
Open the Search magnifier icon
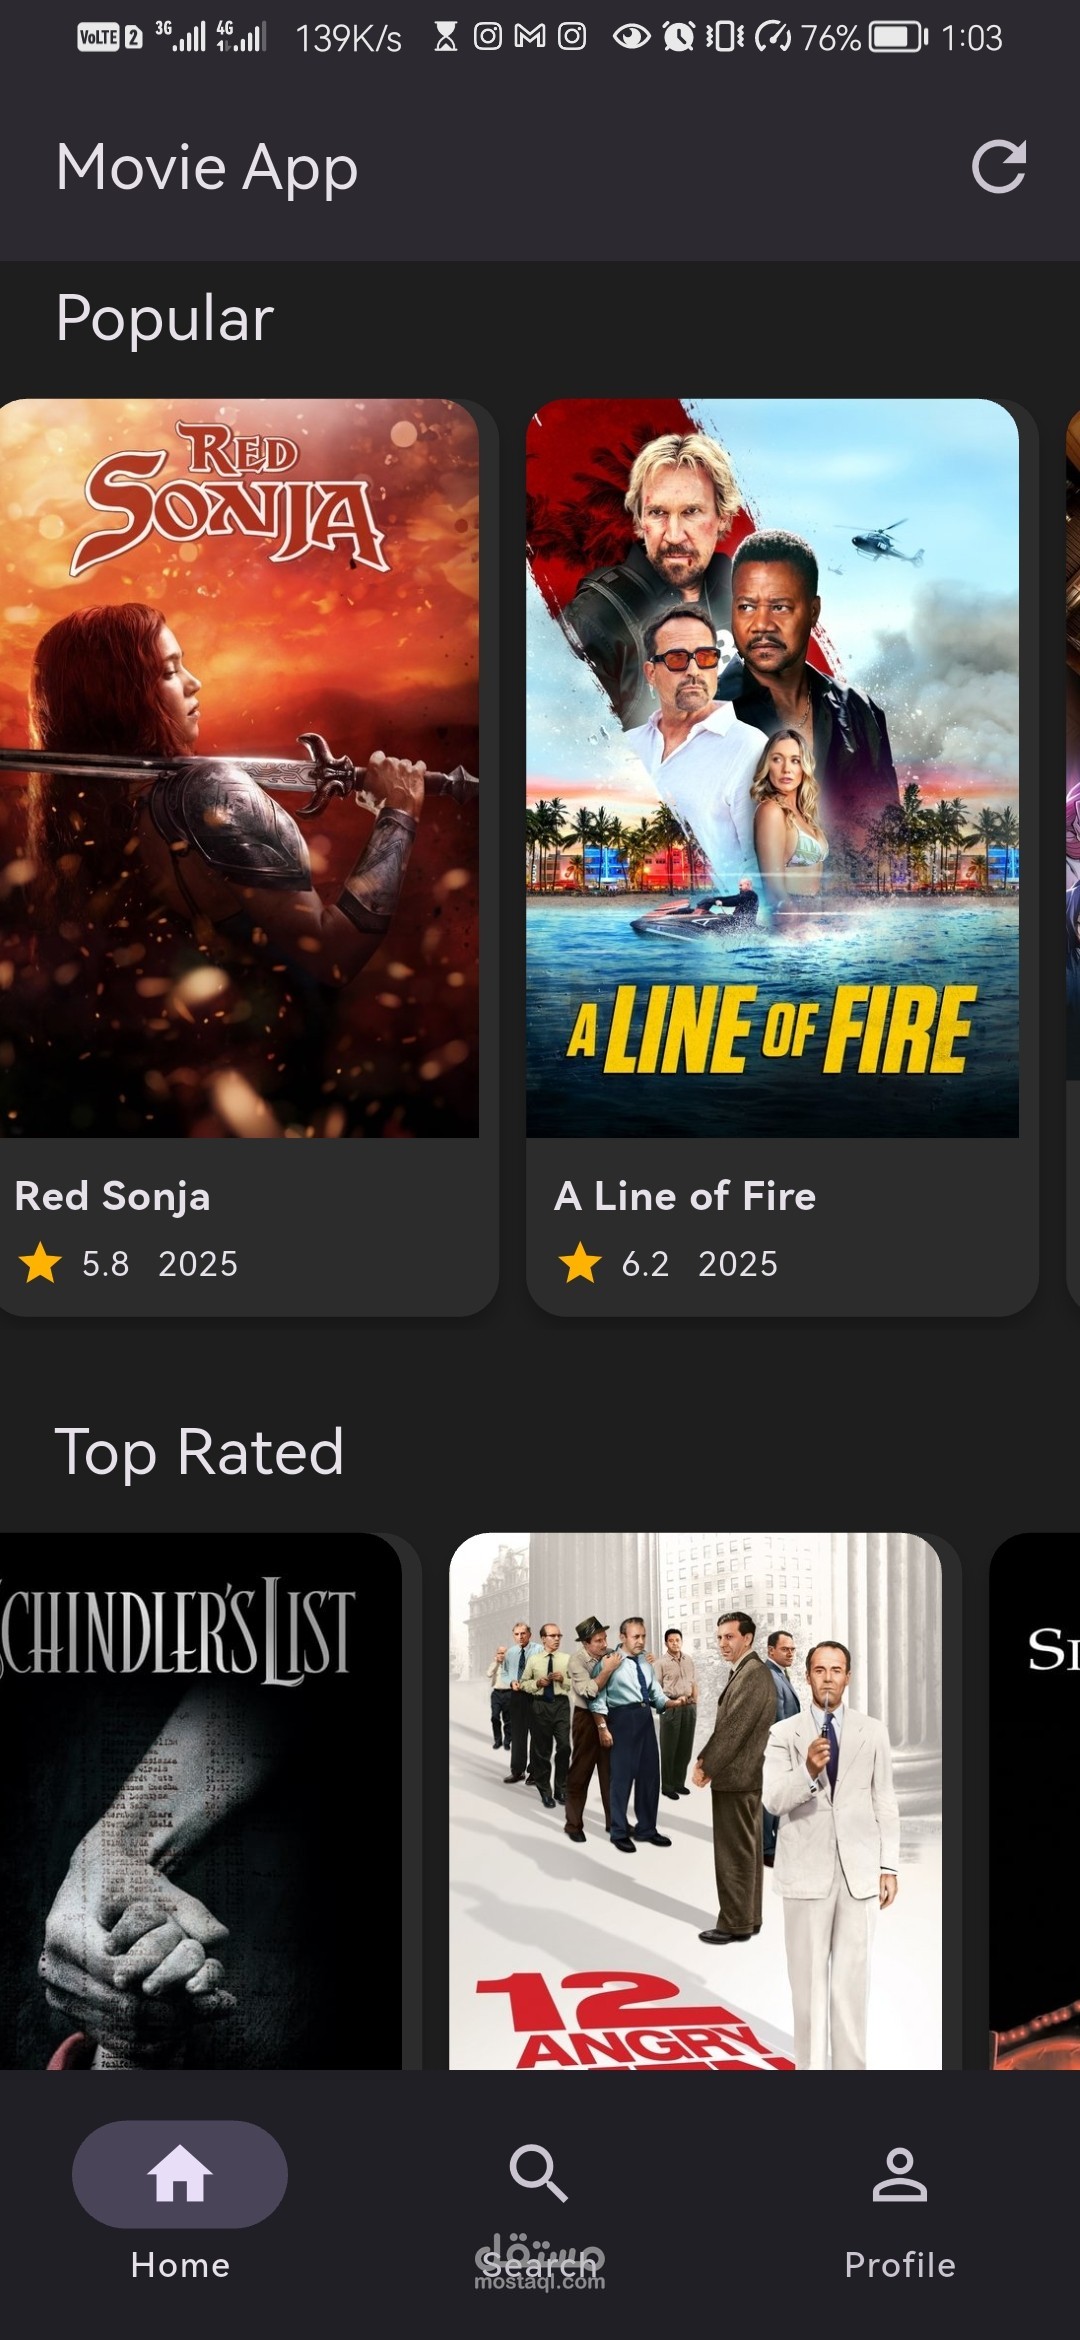539,2173
